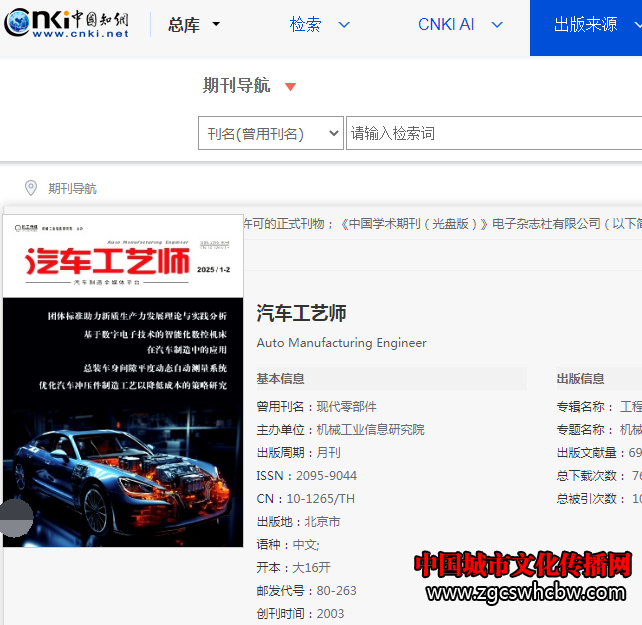Click the chevron arrow beside CNKI AI
This screenshot has height=625, width=642.
point(497,25)
